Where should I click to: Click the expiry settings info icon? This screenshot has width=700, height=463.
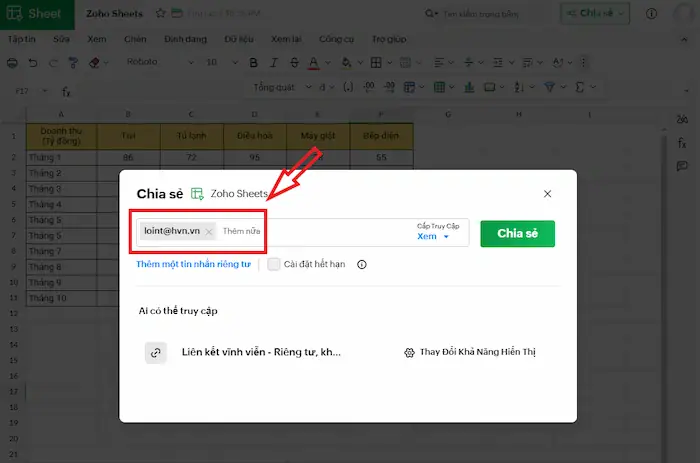tap(362, 265)
